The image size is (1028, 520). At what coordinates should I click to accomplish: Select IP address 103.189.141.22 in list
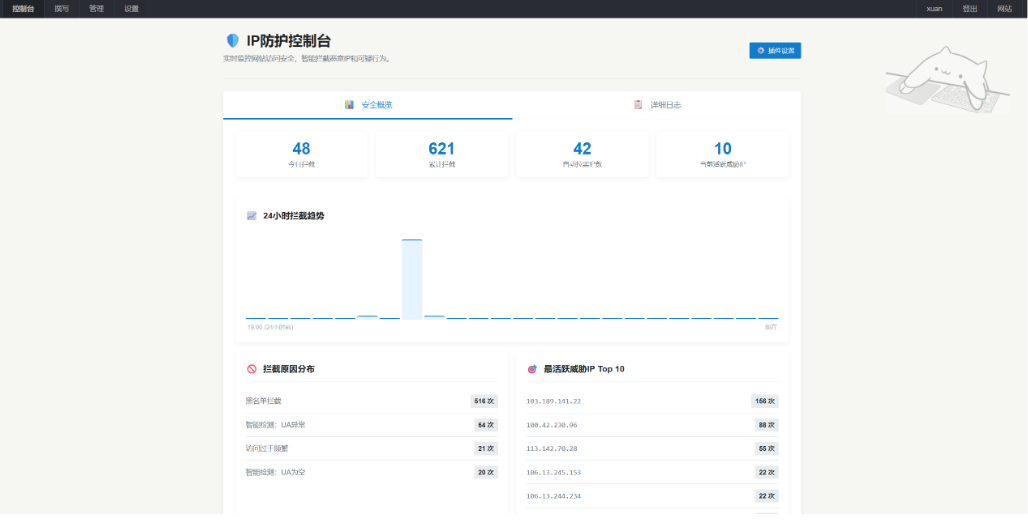pos(554,401)
